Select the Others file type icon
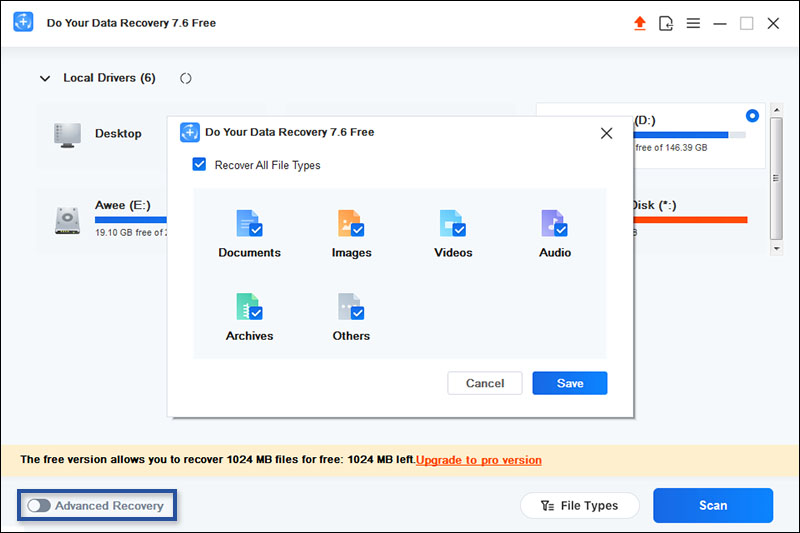The height and width of the screenshot is (533, 800). [x=351, y=307]
